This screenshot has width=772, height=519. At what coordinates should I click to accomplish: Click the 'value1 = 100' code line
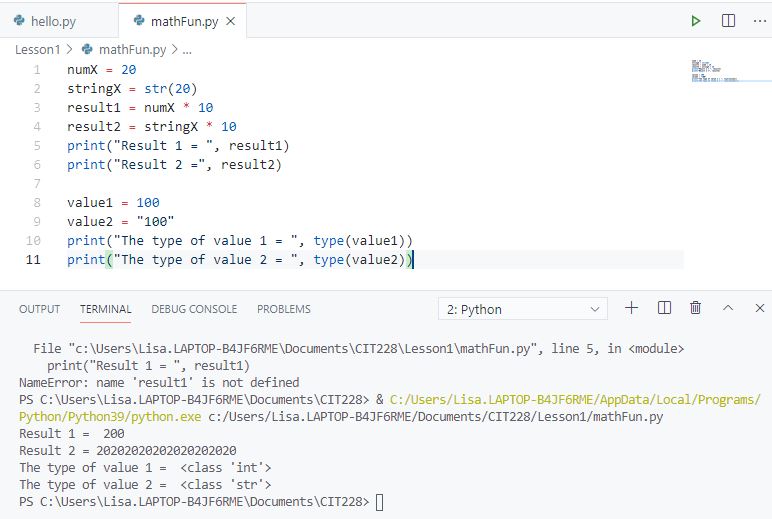pos(113,203)
